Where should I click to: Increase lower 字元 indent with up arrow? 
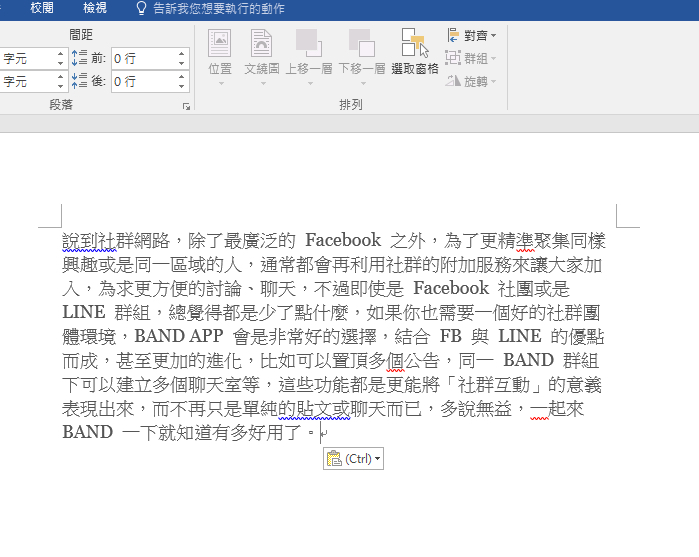(x=61, y=77)
